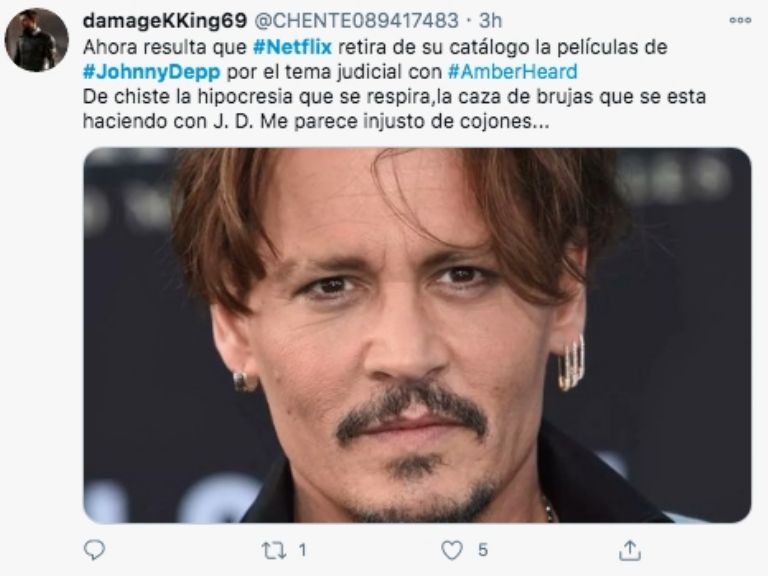Open the three-dot more options menu
Screen dimensions: 768x576
coord(740,20)
